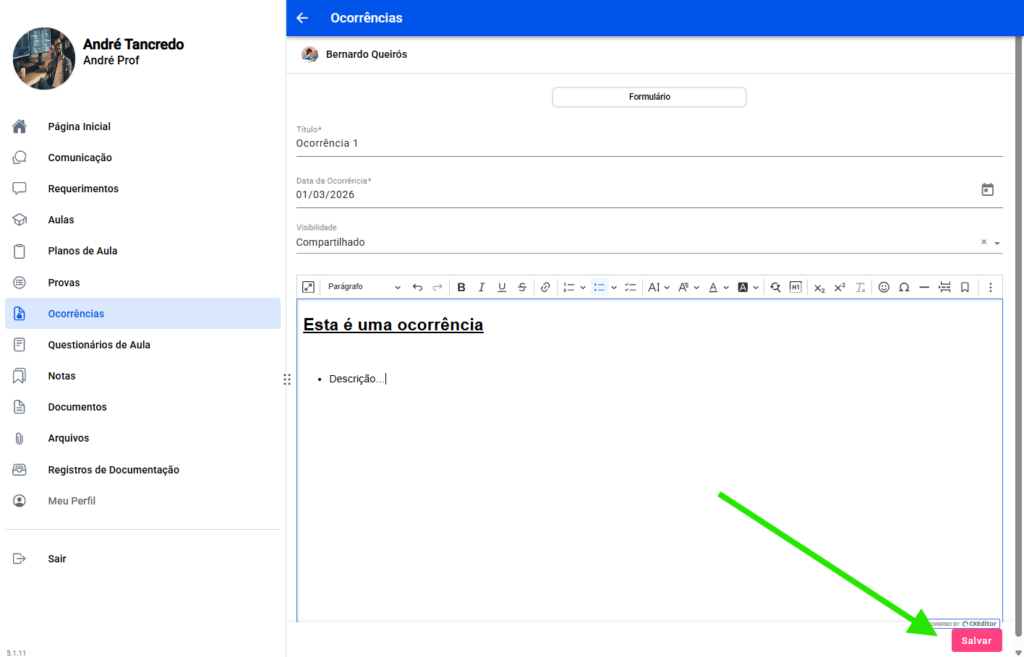This screenshot has width=1024, height=657.
Task: Click the back arrow beside Ocorrências
Action: pos(303,18)
